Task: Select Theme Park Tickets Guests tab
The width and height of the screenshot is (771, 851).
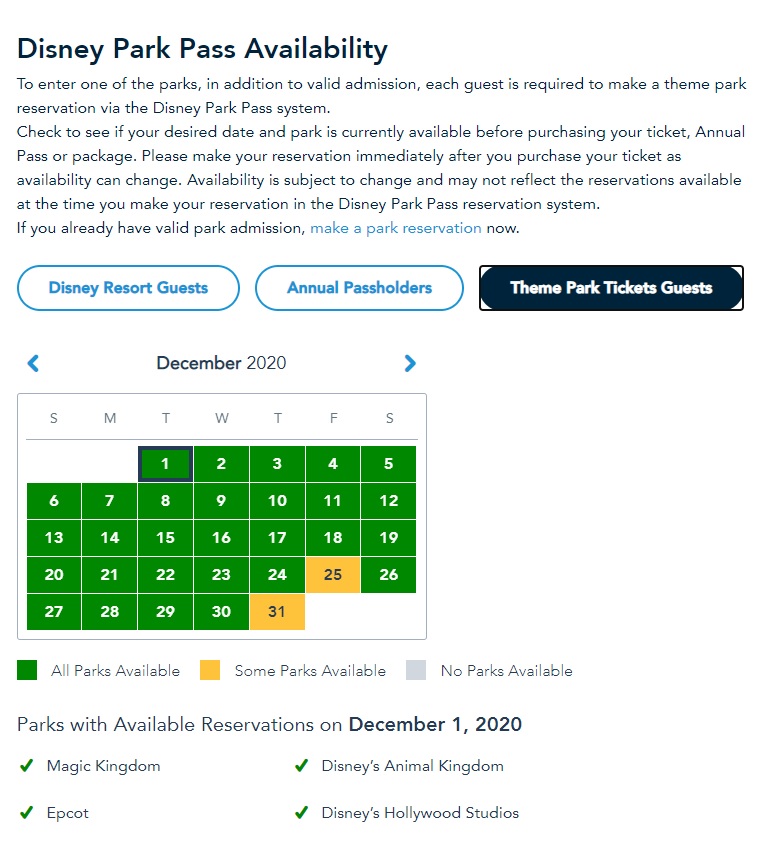Action: pyautogui.click(x=611, y=288)
